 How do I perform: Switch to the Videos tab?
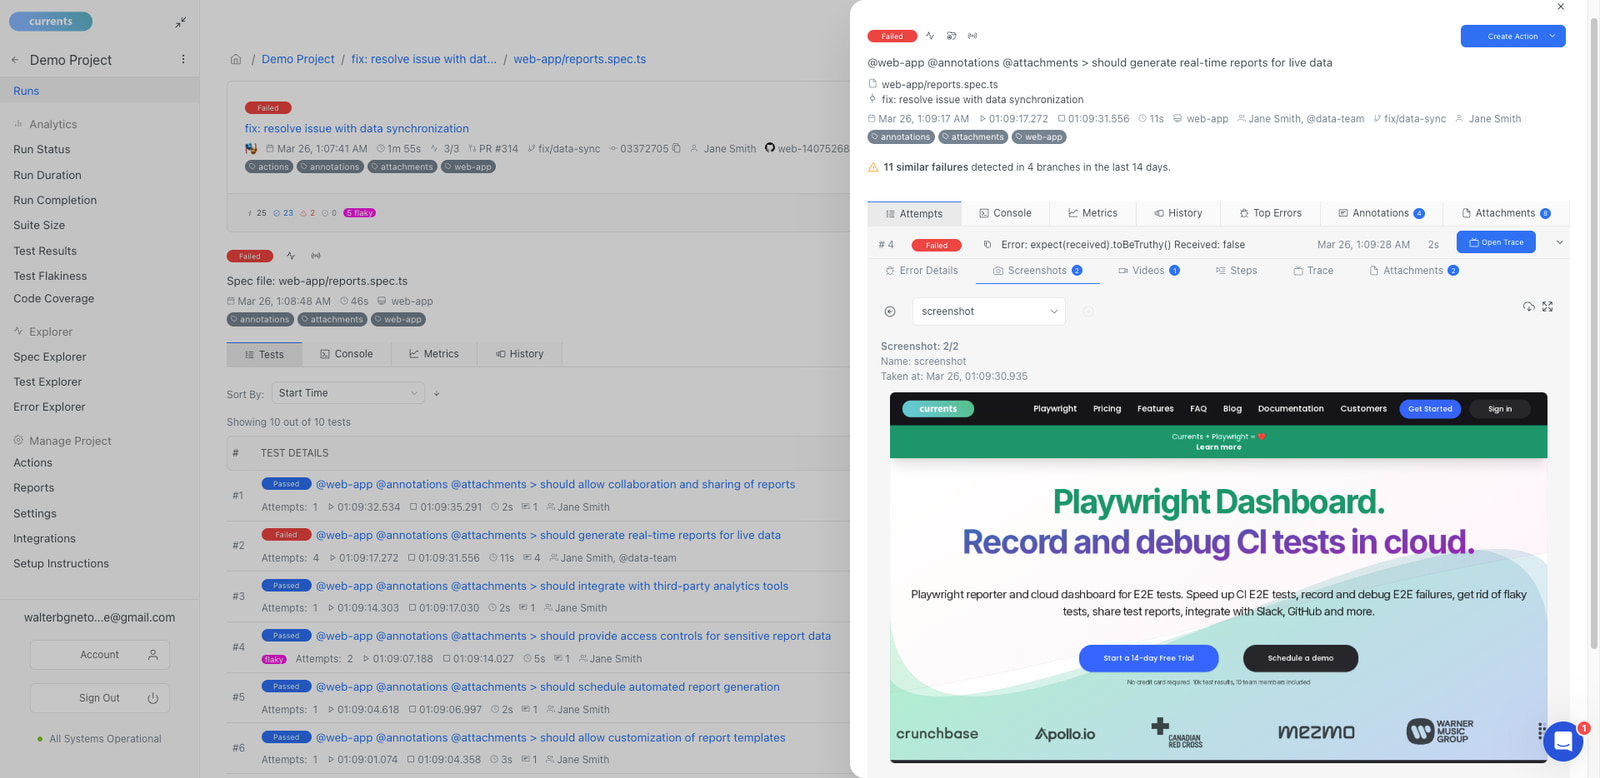point(1149,271)
